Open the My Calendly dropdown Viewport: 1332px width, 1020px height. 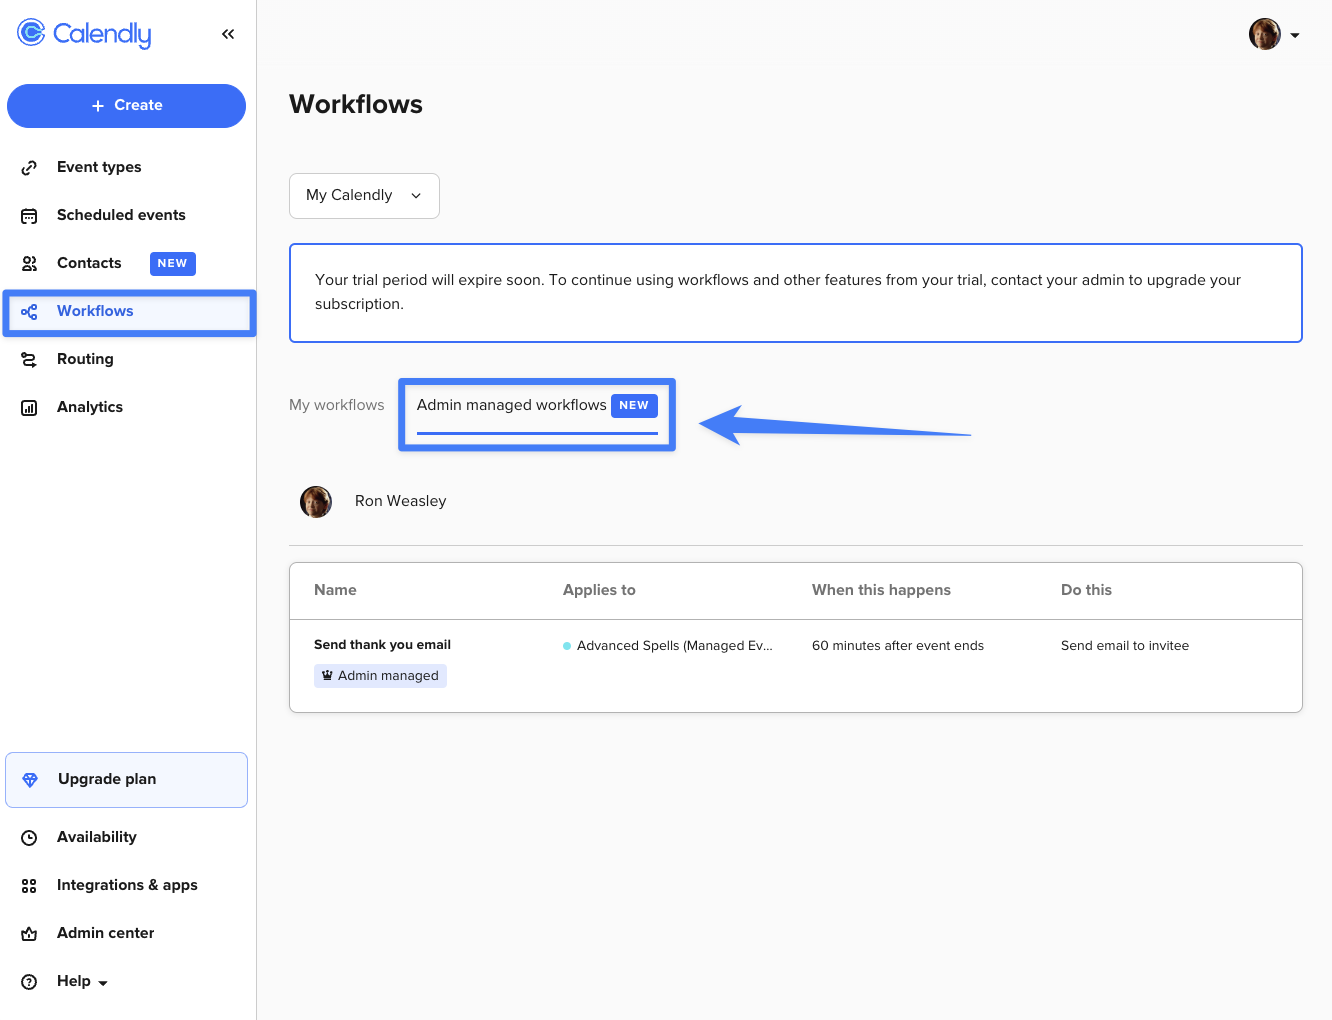click(x=364, y=195)
